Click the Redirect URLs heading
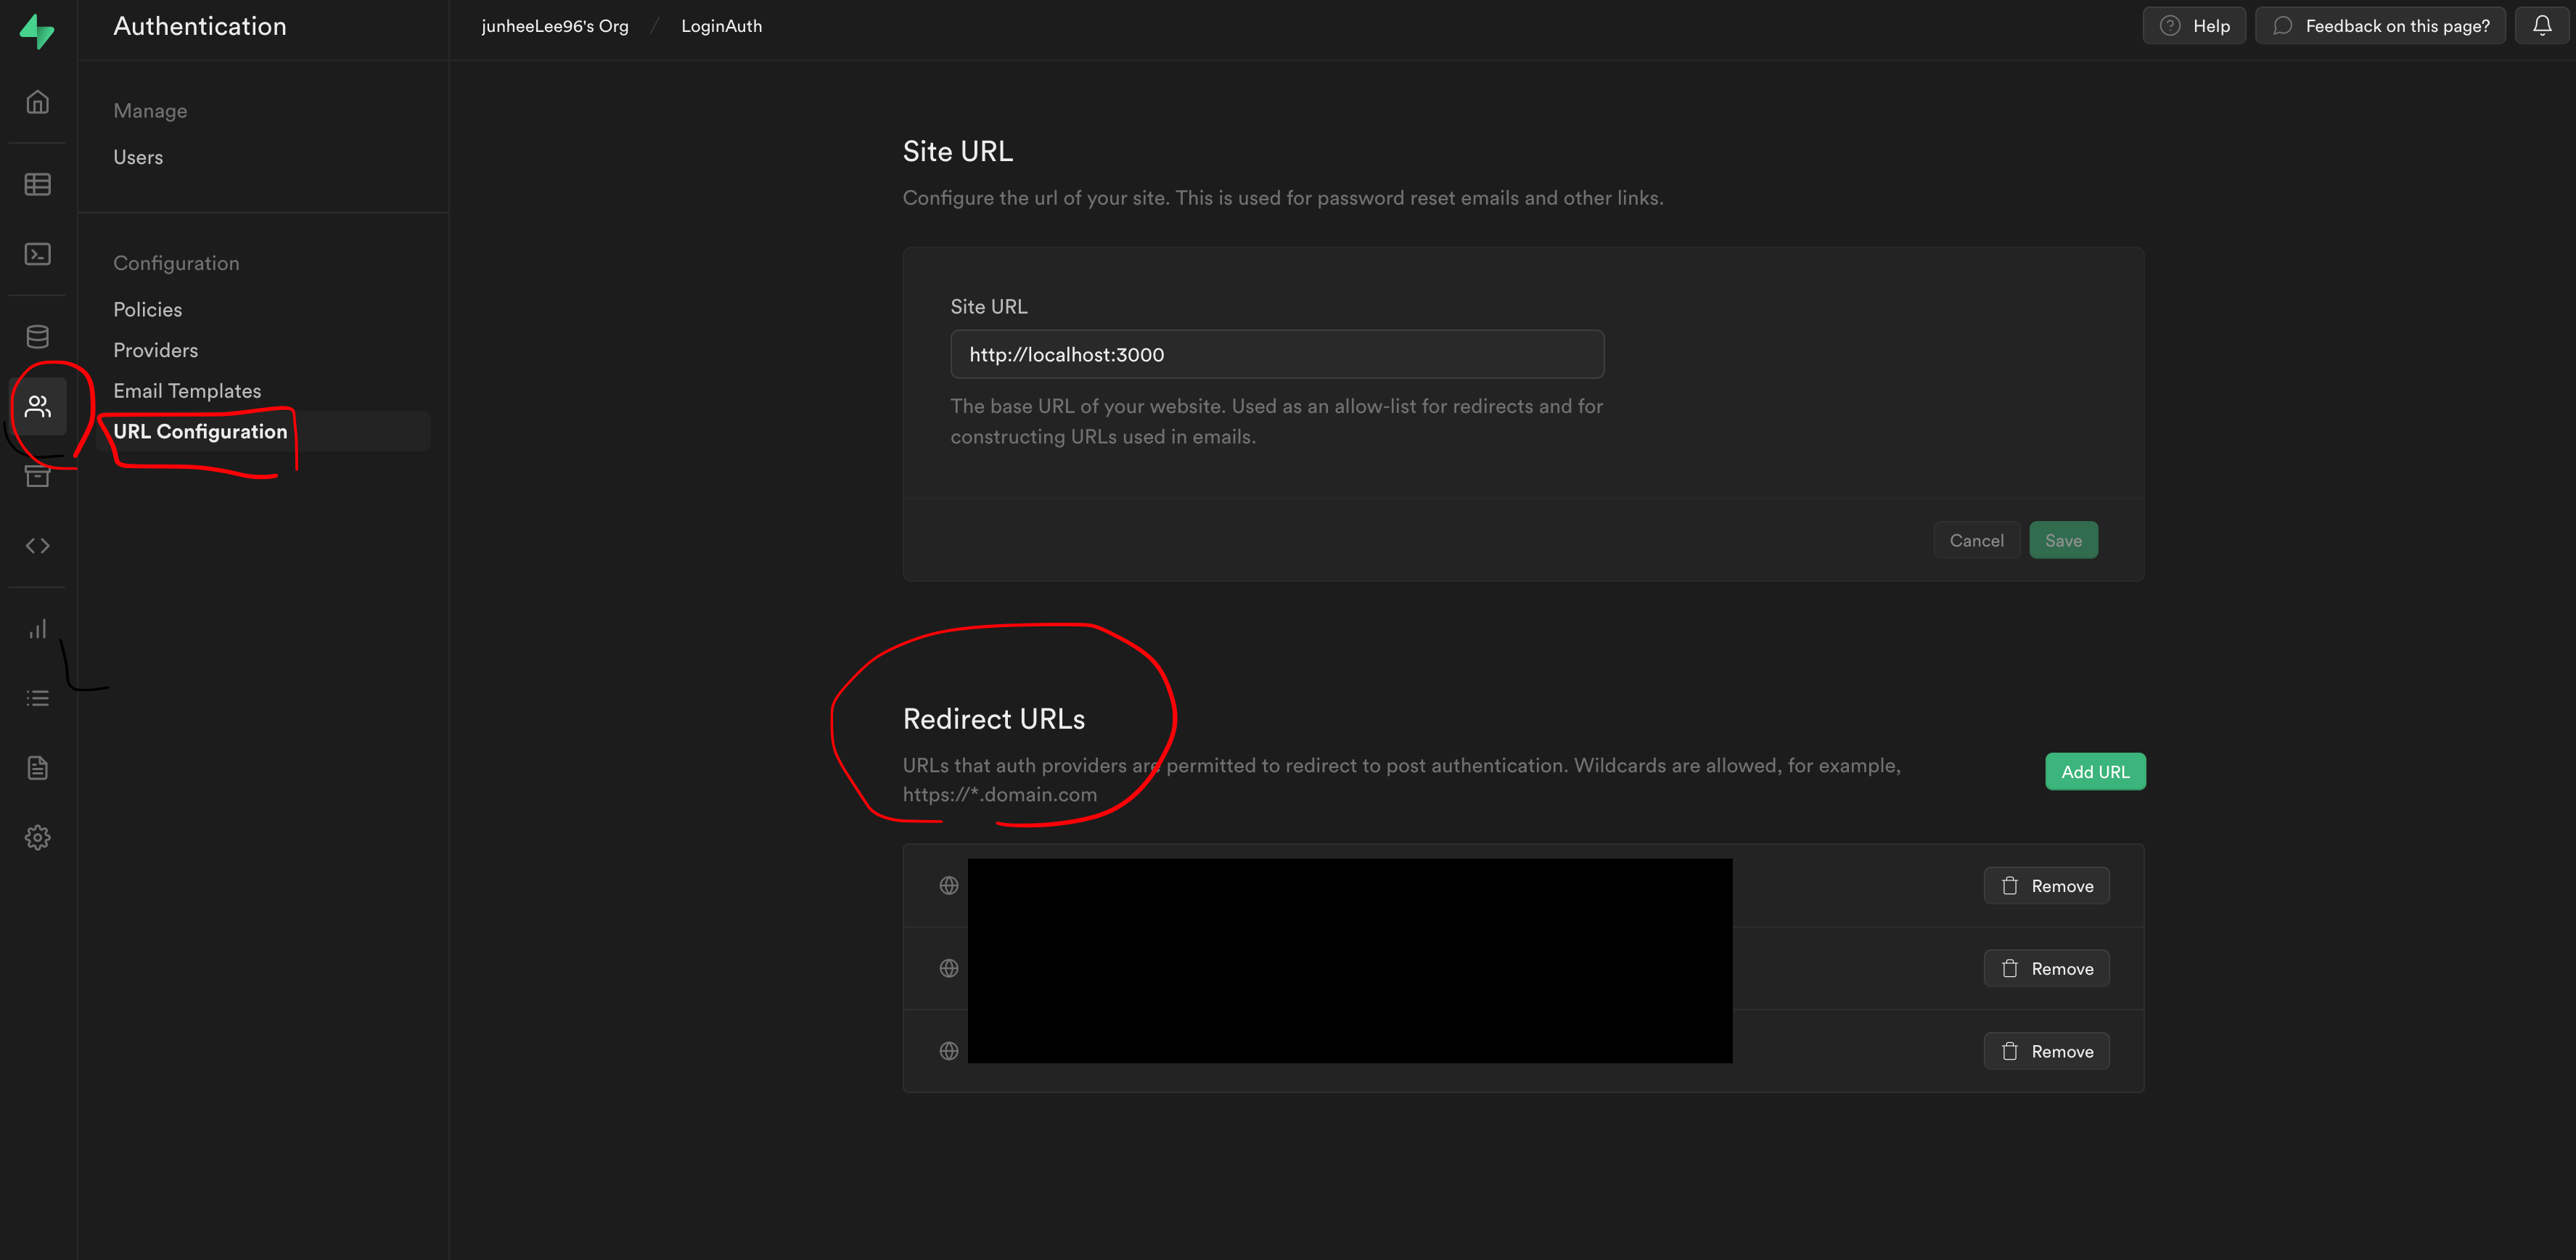 [x=994, y=719]
